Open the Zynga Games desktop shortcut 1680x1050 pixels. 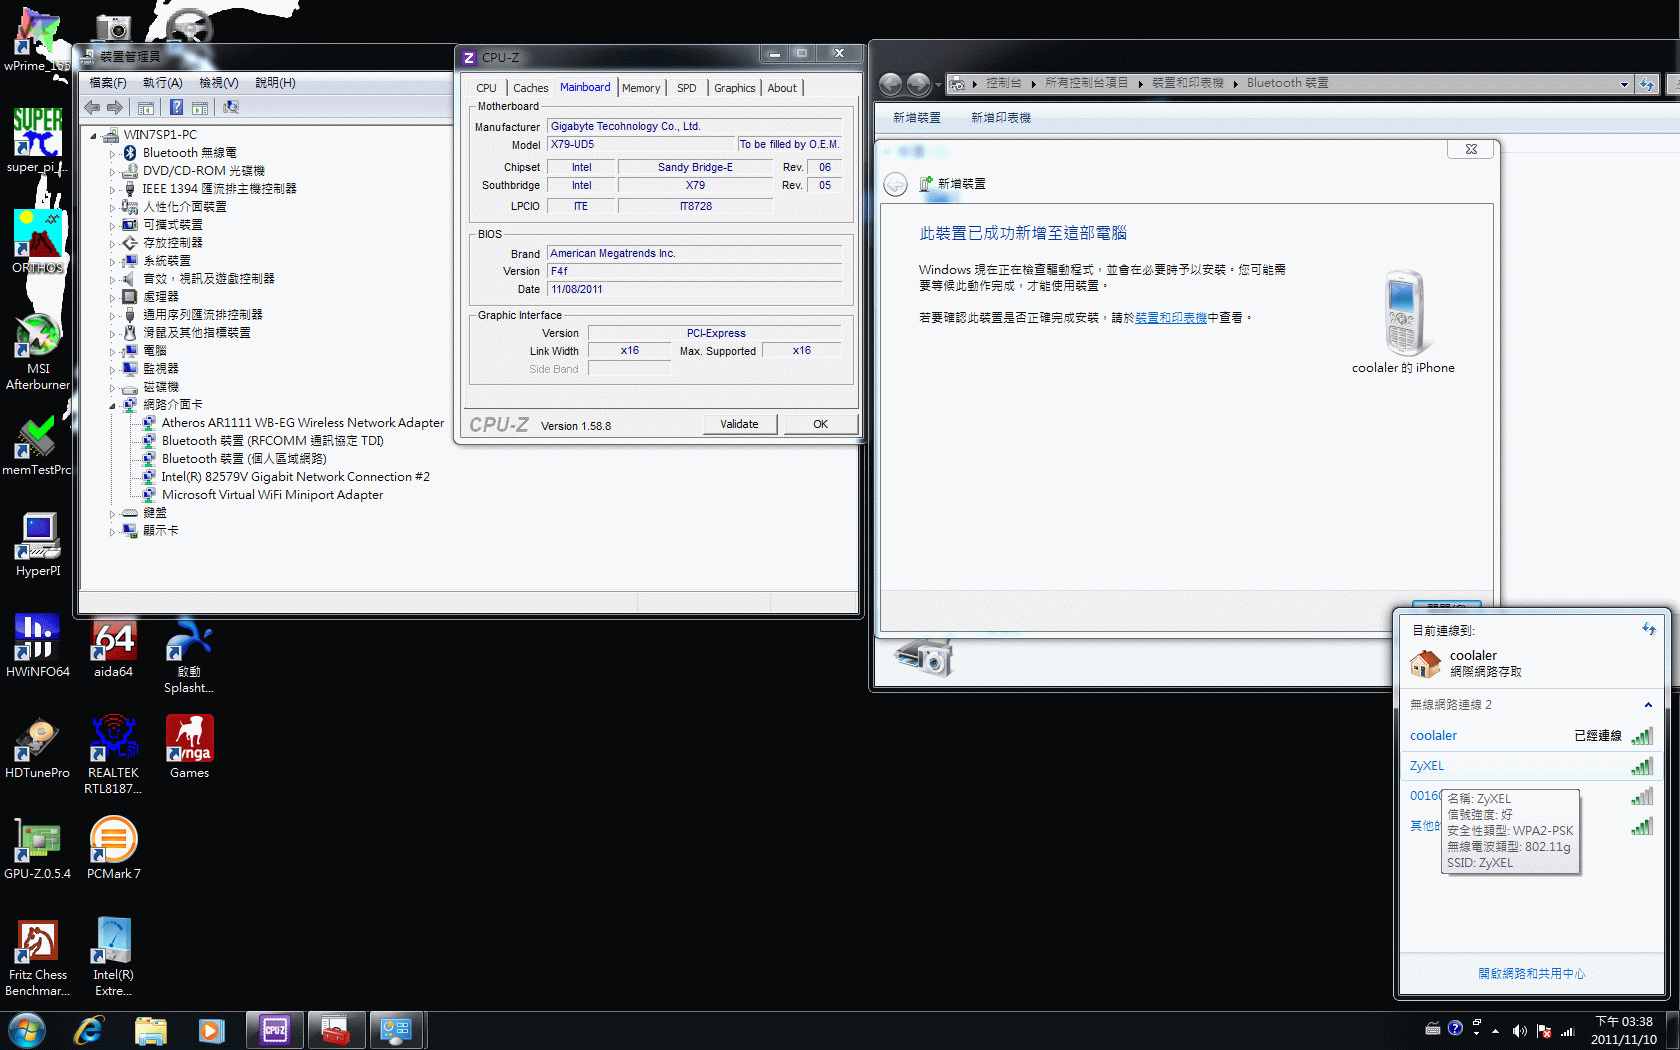point(189,748)
